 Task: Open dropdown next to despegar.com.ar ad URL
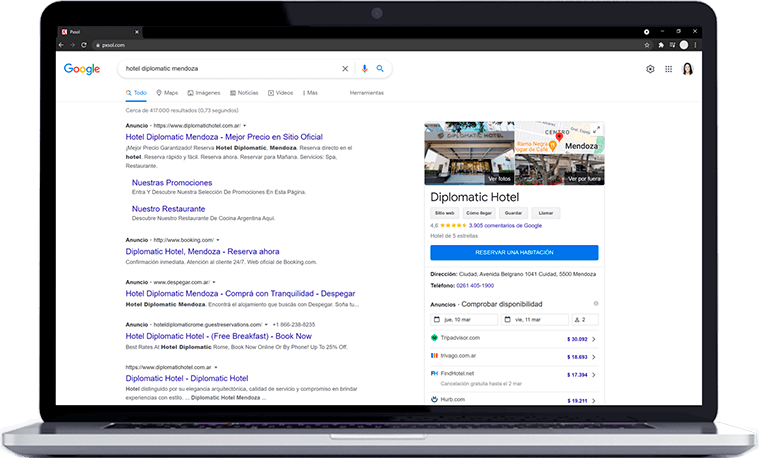pyautogui.click(x=214, y=282)
